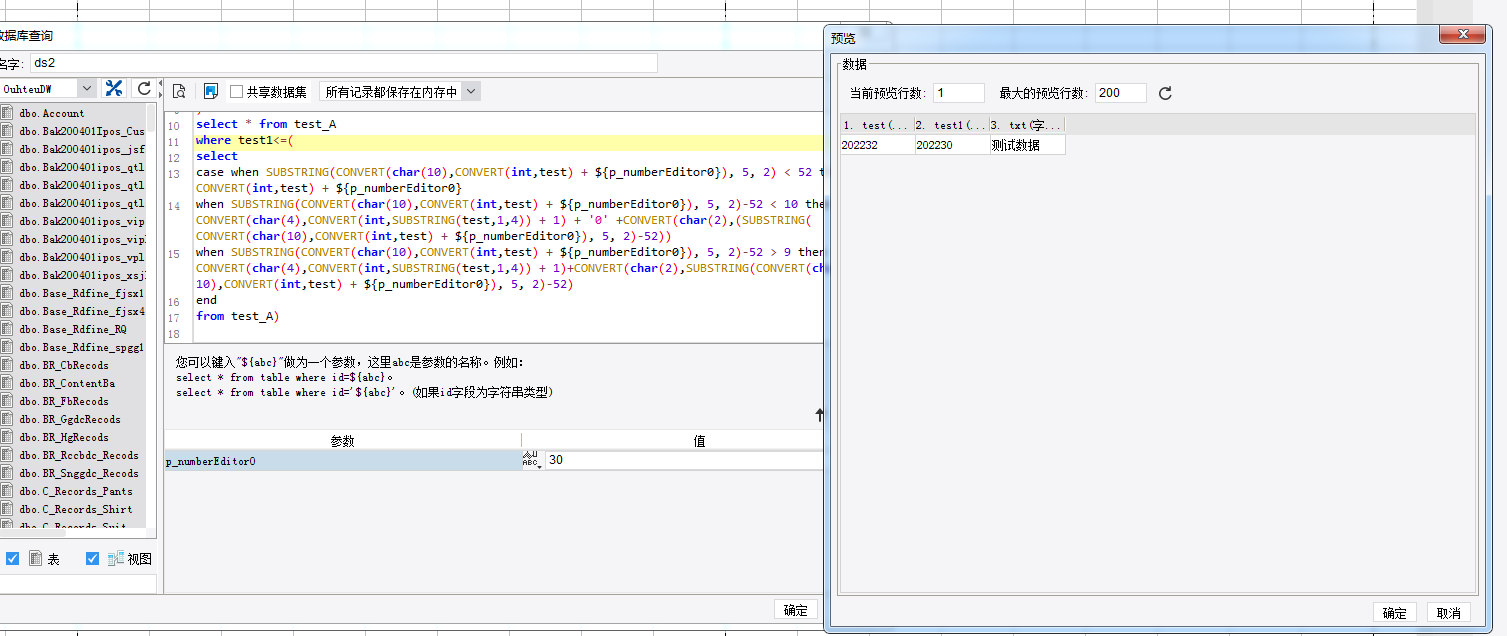This screenshot has width=1507, height=636.
Task: Click the '1. test' preview column header
Action: coord(877,125)
